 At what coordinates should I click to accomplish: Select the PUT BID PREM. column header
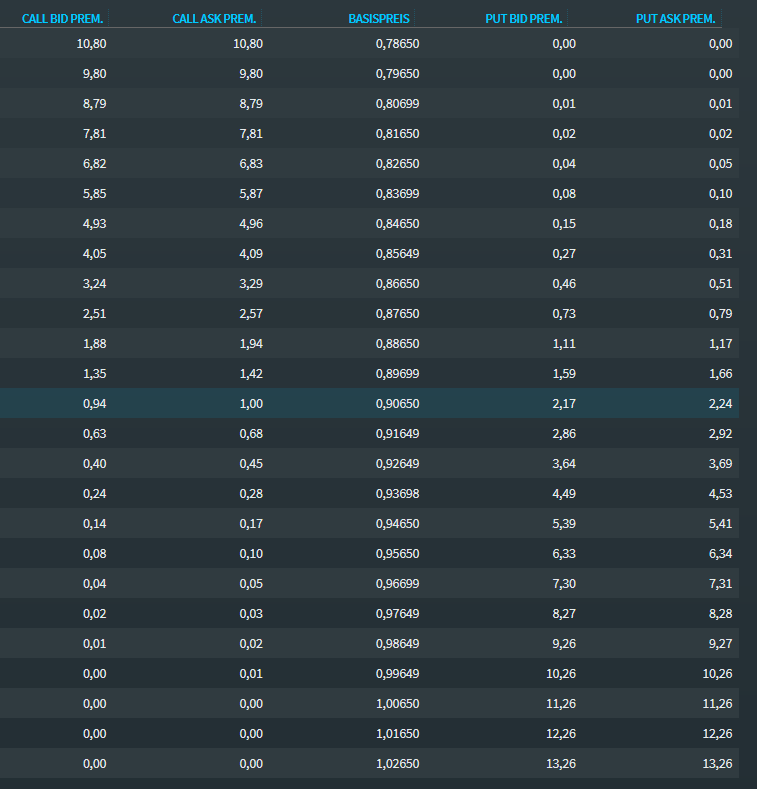pyautogui.click(x=530, y=19)
